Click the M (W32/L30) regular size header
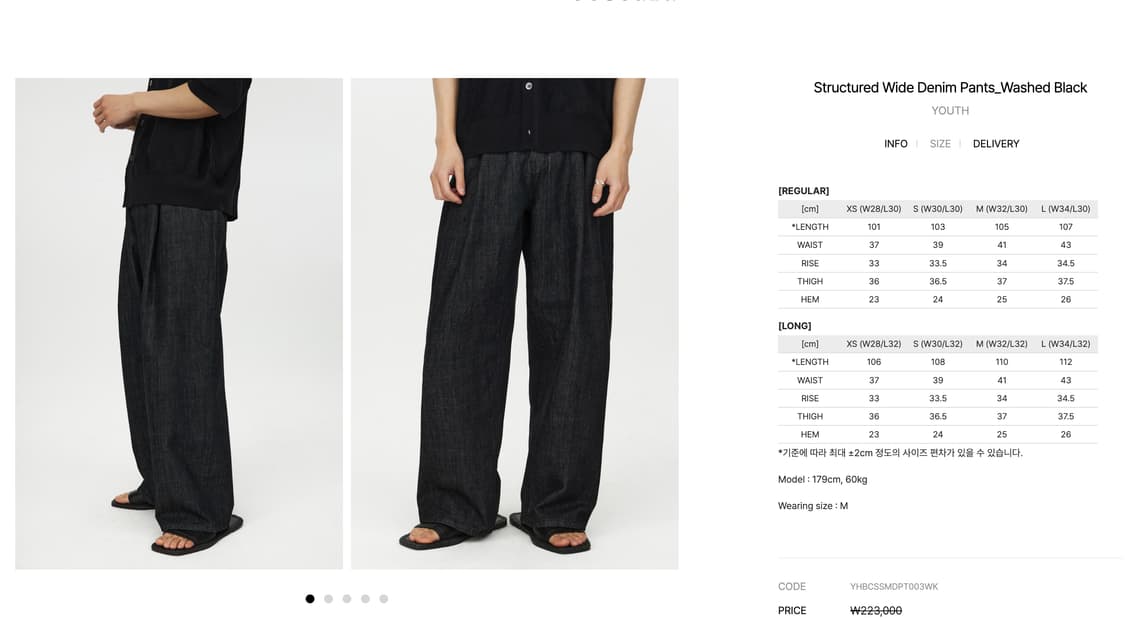Screen dimensions: 1125x620 click(1002, 209)
